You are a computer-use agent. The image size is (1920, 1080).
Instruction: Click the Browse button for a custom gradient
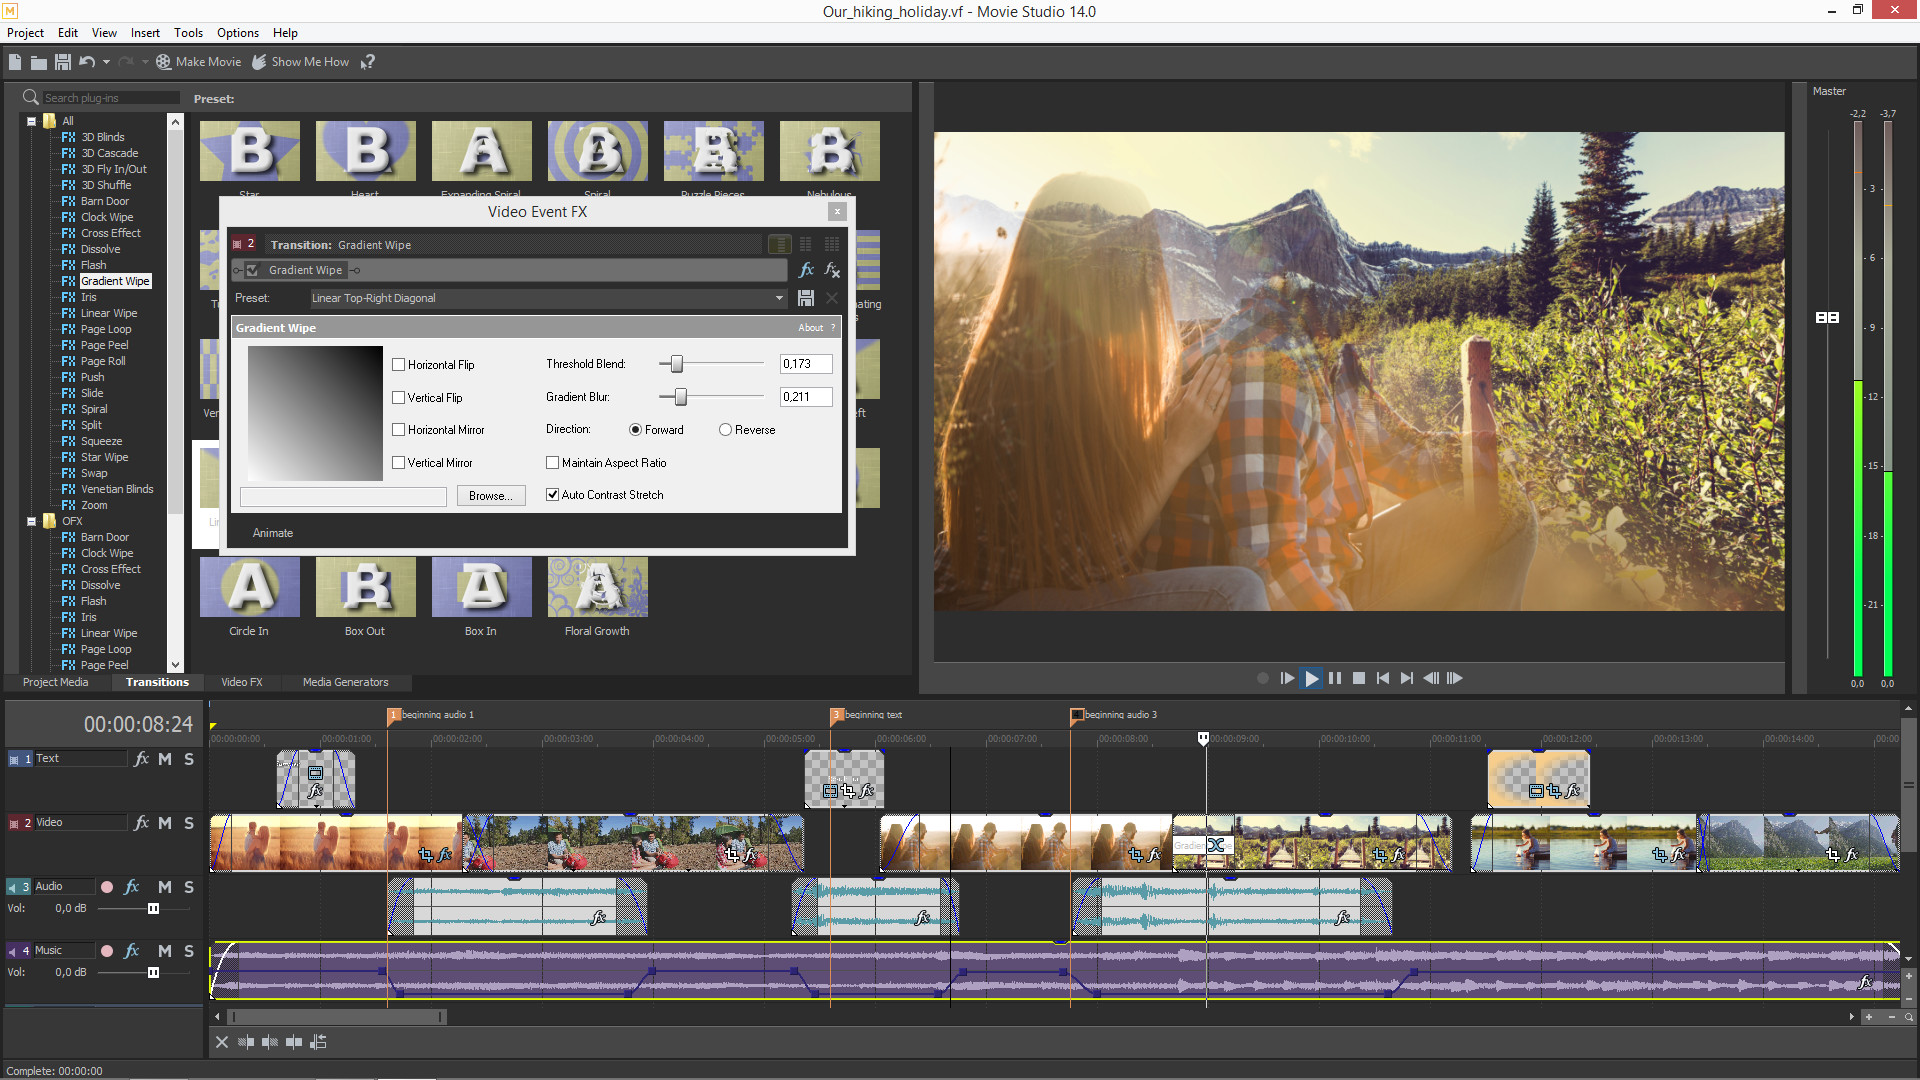(491, 495)
